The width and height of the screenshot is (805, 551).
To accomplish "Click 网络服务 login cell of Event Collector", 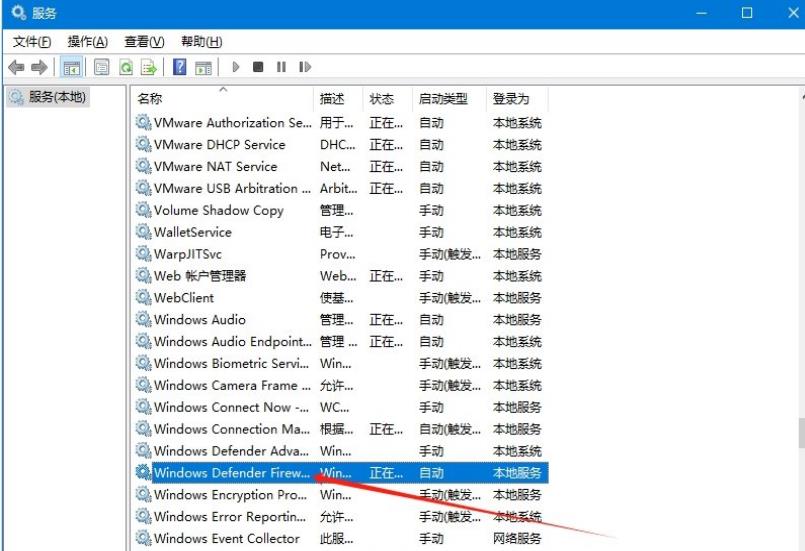I will point(517,538).
